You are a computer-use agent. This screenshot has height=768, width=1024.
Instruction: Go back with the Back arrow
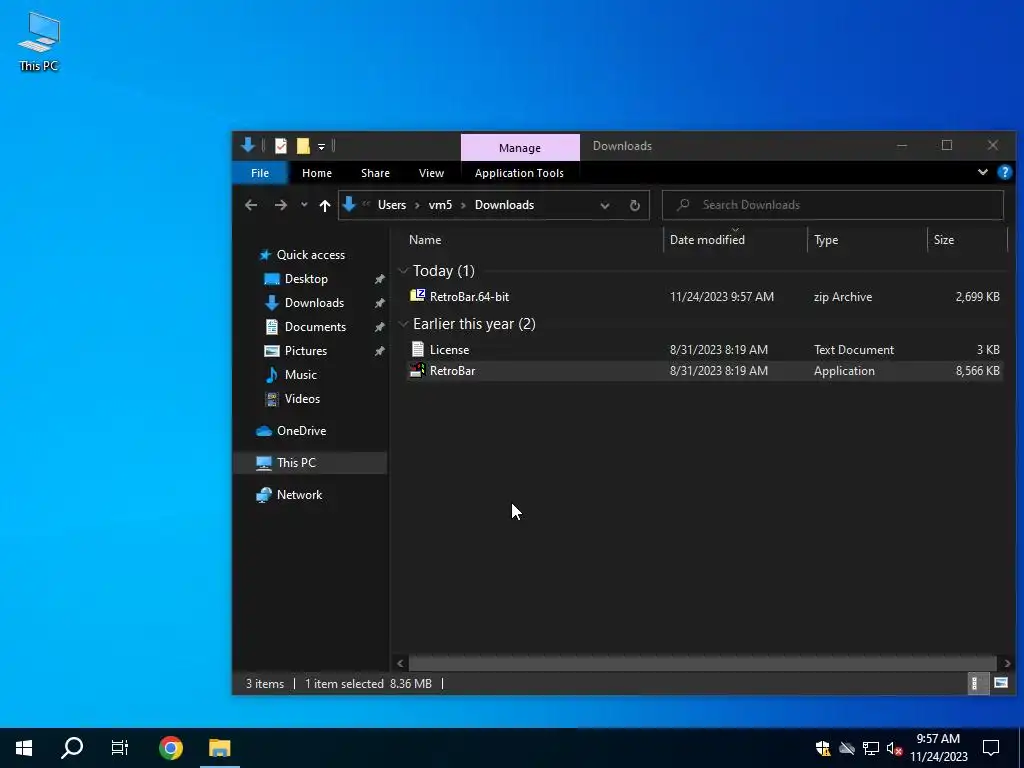[x=251, y=205]
